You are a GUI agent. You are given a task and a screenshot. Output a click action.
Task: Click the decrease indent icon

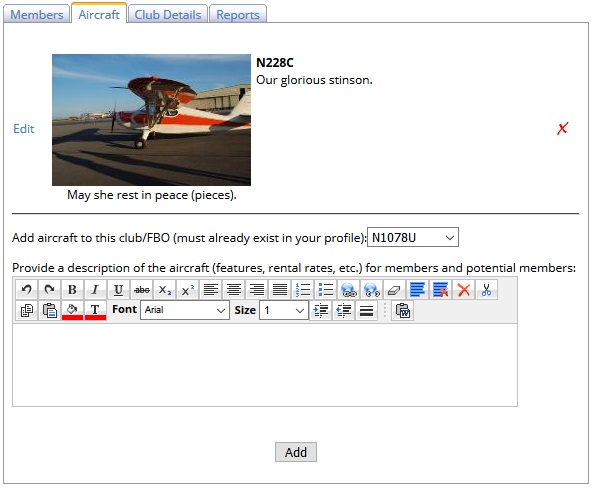coord(343,311)
